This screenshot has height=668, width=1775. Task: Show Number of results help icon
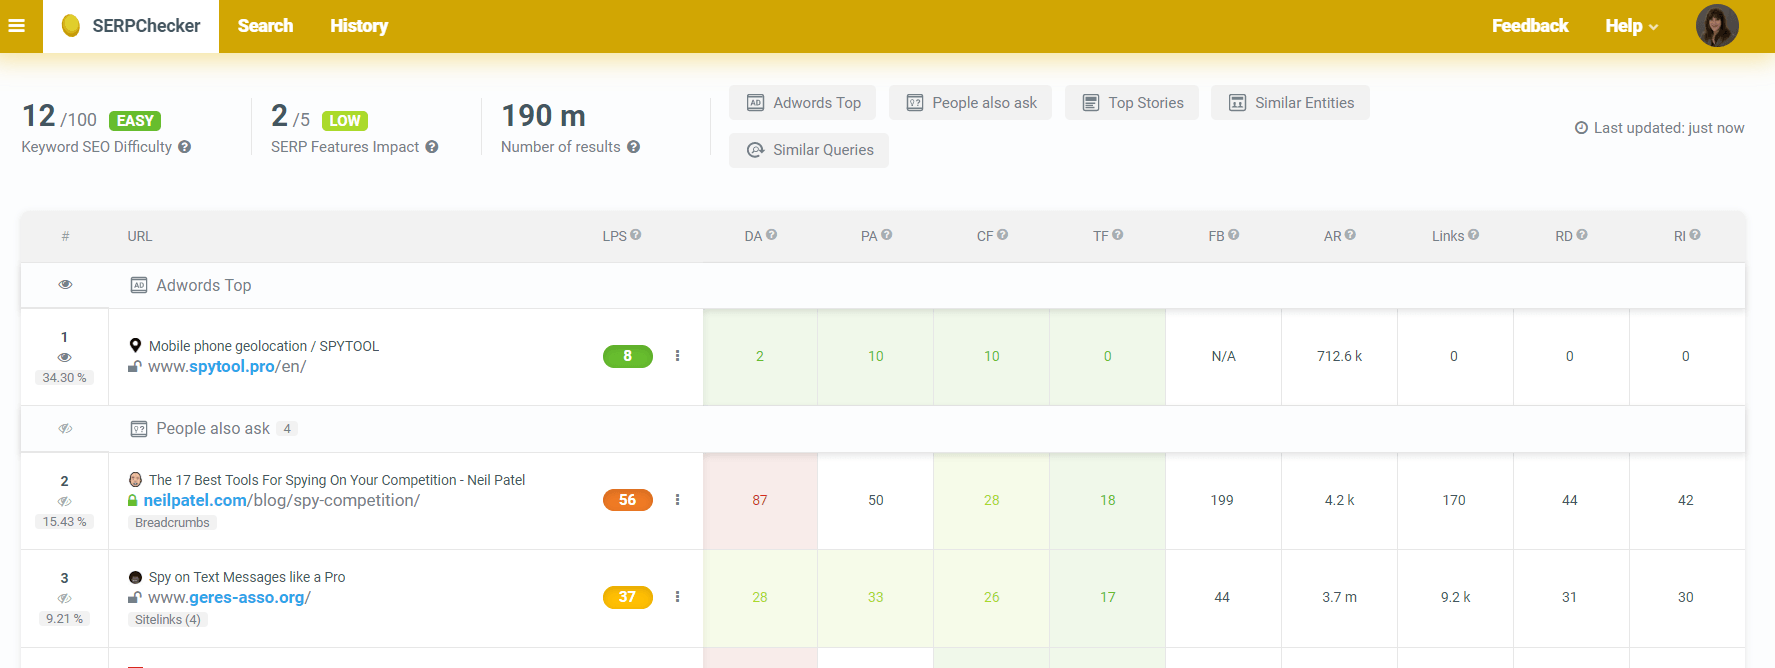pyautogui.click(x=633, y=147)
